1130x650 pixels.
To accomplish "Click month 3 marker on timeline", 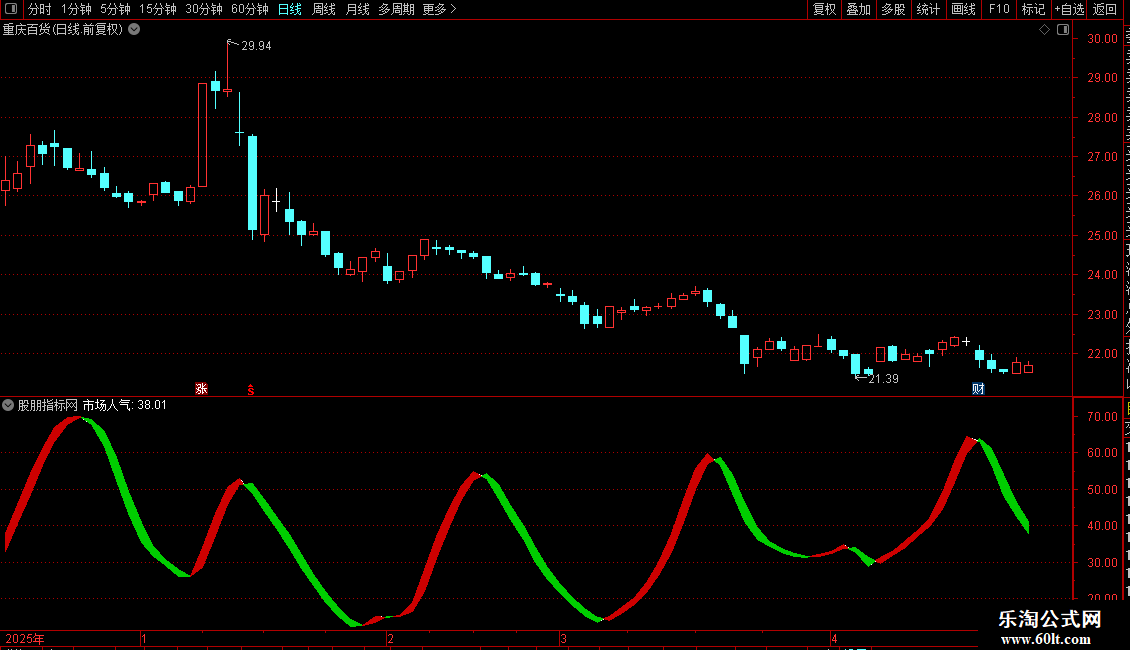I will [x=564, y=638].
